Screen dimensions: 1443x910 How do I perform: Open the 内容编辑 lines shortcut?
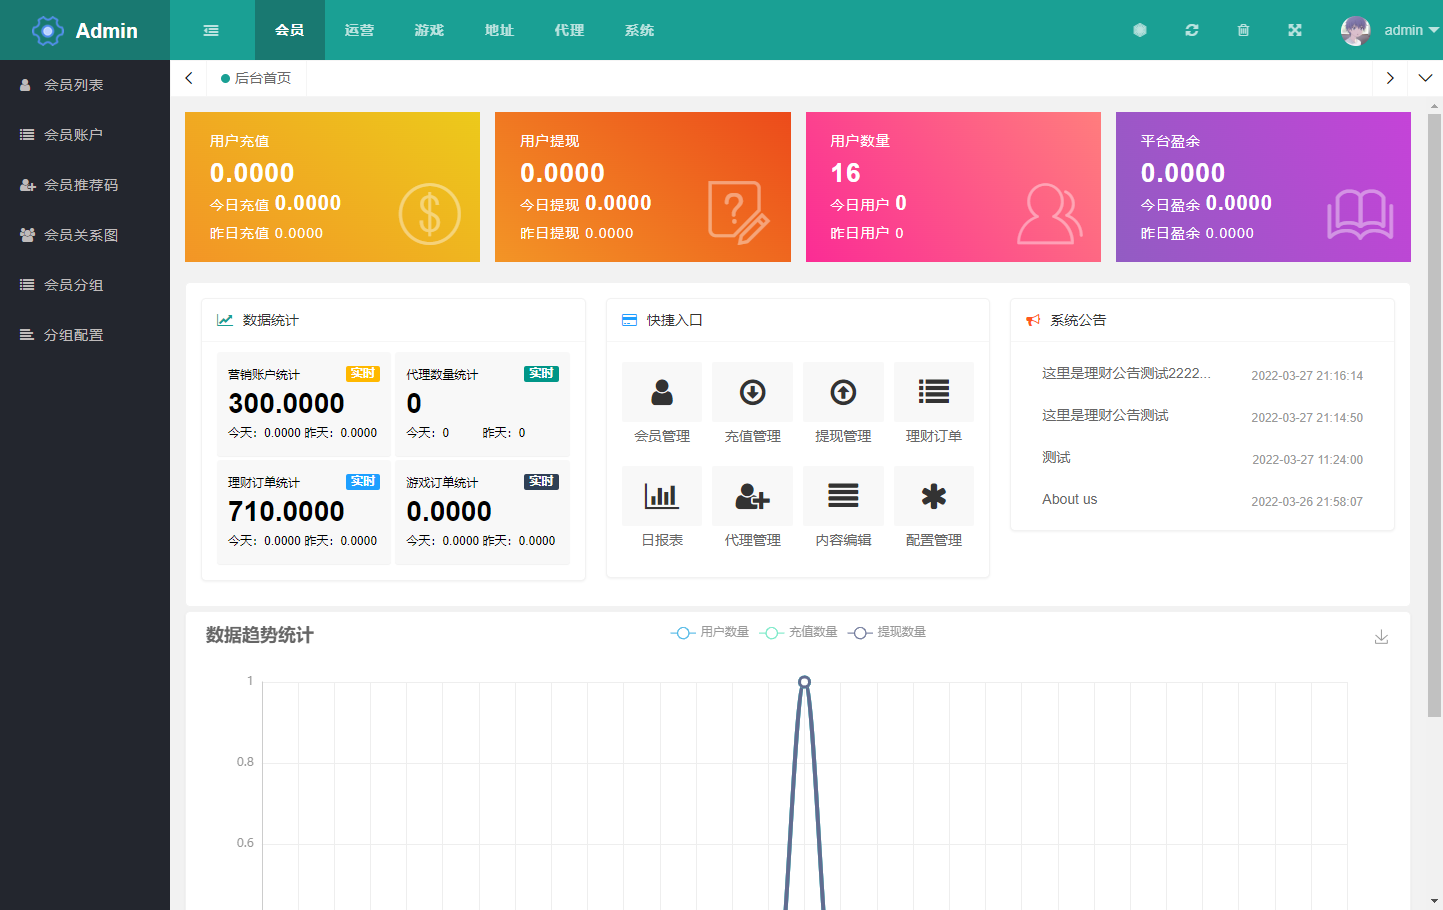pos(843,496)
